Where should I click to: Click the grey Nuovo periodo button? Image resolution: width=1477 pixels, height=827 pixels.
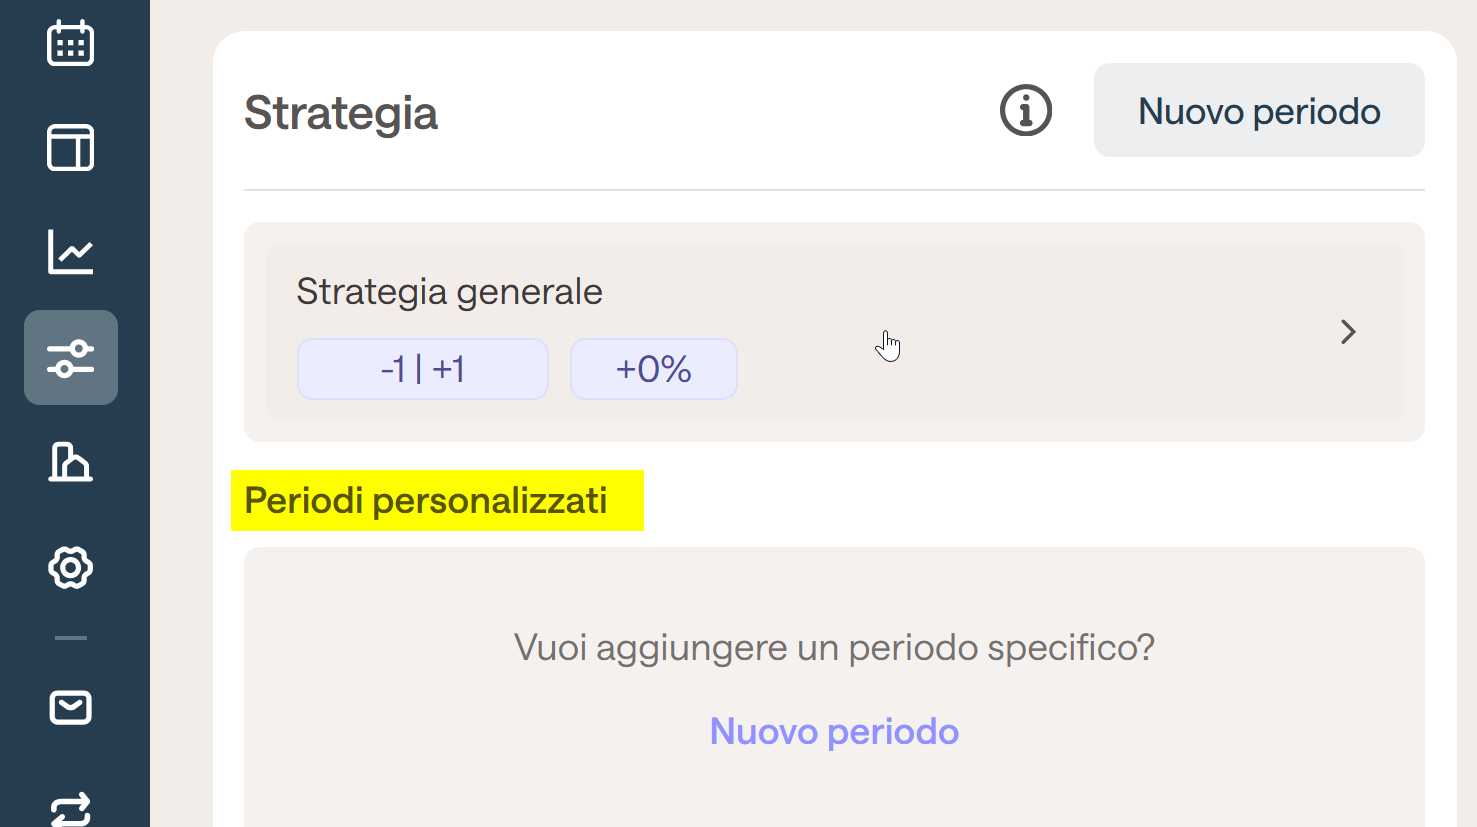pos(1259,110)
